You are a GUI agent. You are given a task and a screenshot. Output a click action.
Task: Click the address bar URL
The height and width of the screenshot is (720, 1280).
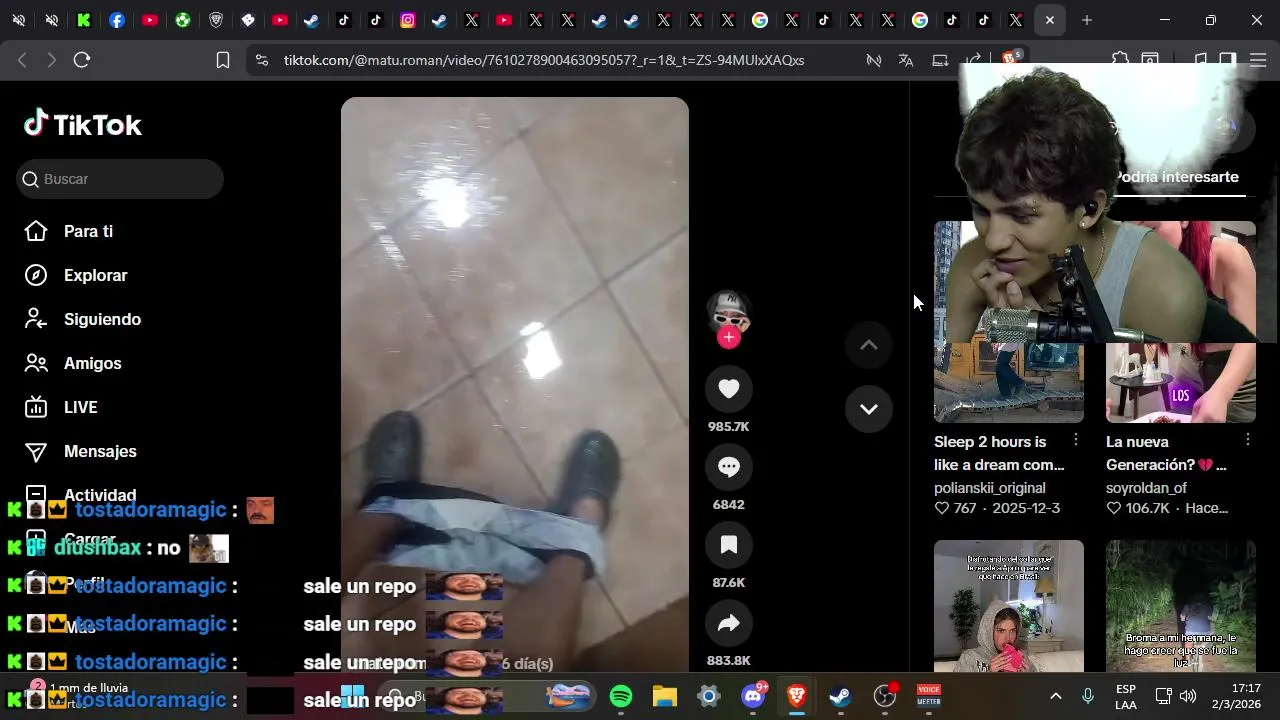pos(544,60)
